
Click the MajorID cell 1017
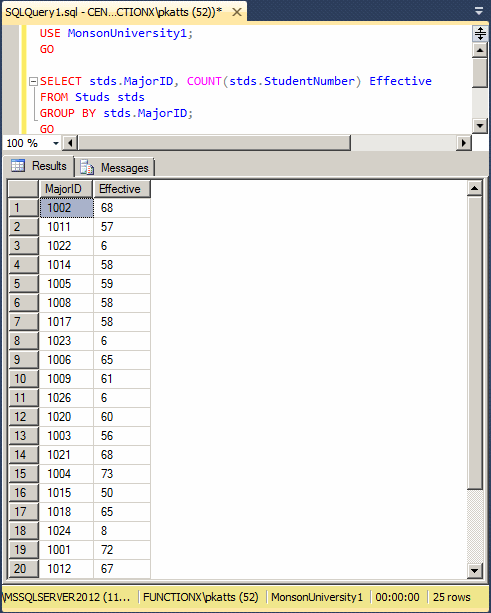pos(66,322)
